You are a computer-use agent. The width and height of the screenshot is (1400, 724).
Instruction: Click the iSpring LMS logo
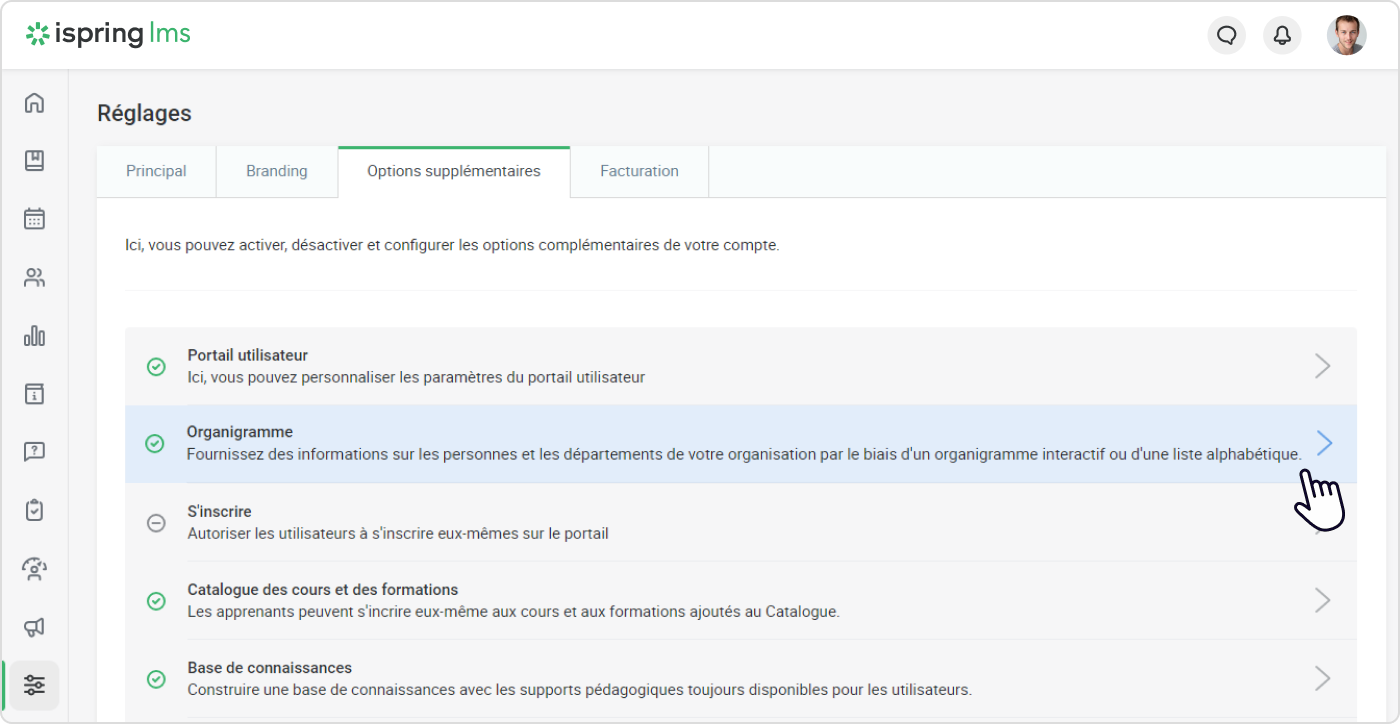coord(108,33)
